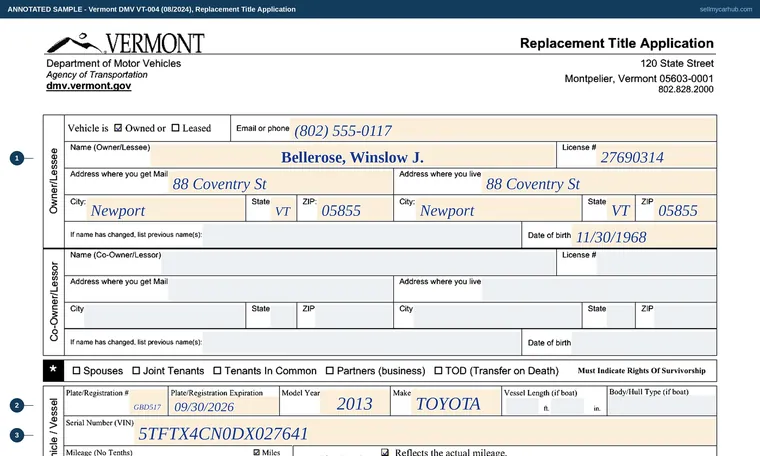Check the Owned vehicle checkbox
This screenshot has height=456, width=760.
coord(118,128)
